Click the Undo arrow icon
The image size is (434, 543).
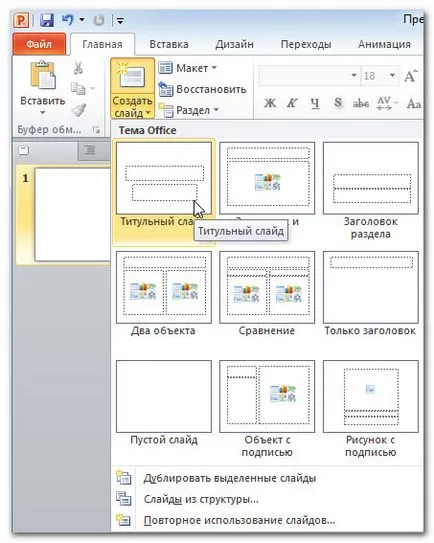[68, 20]
